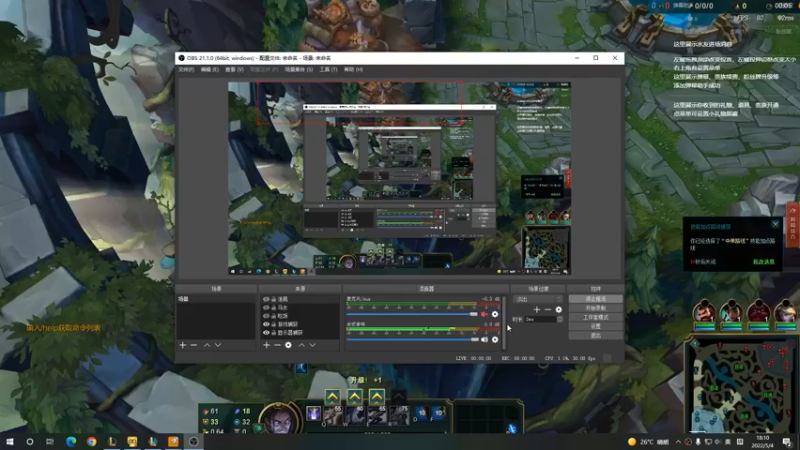The height and width of the screenshot is (450, 800).
Task: Open the Windows Start menu
Action: pyautogui.click(x=10, y=442)
